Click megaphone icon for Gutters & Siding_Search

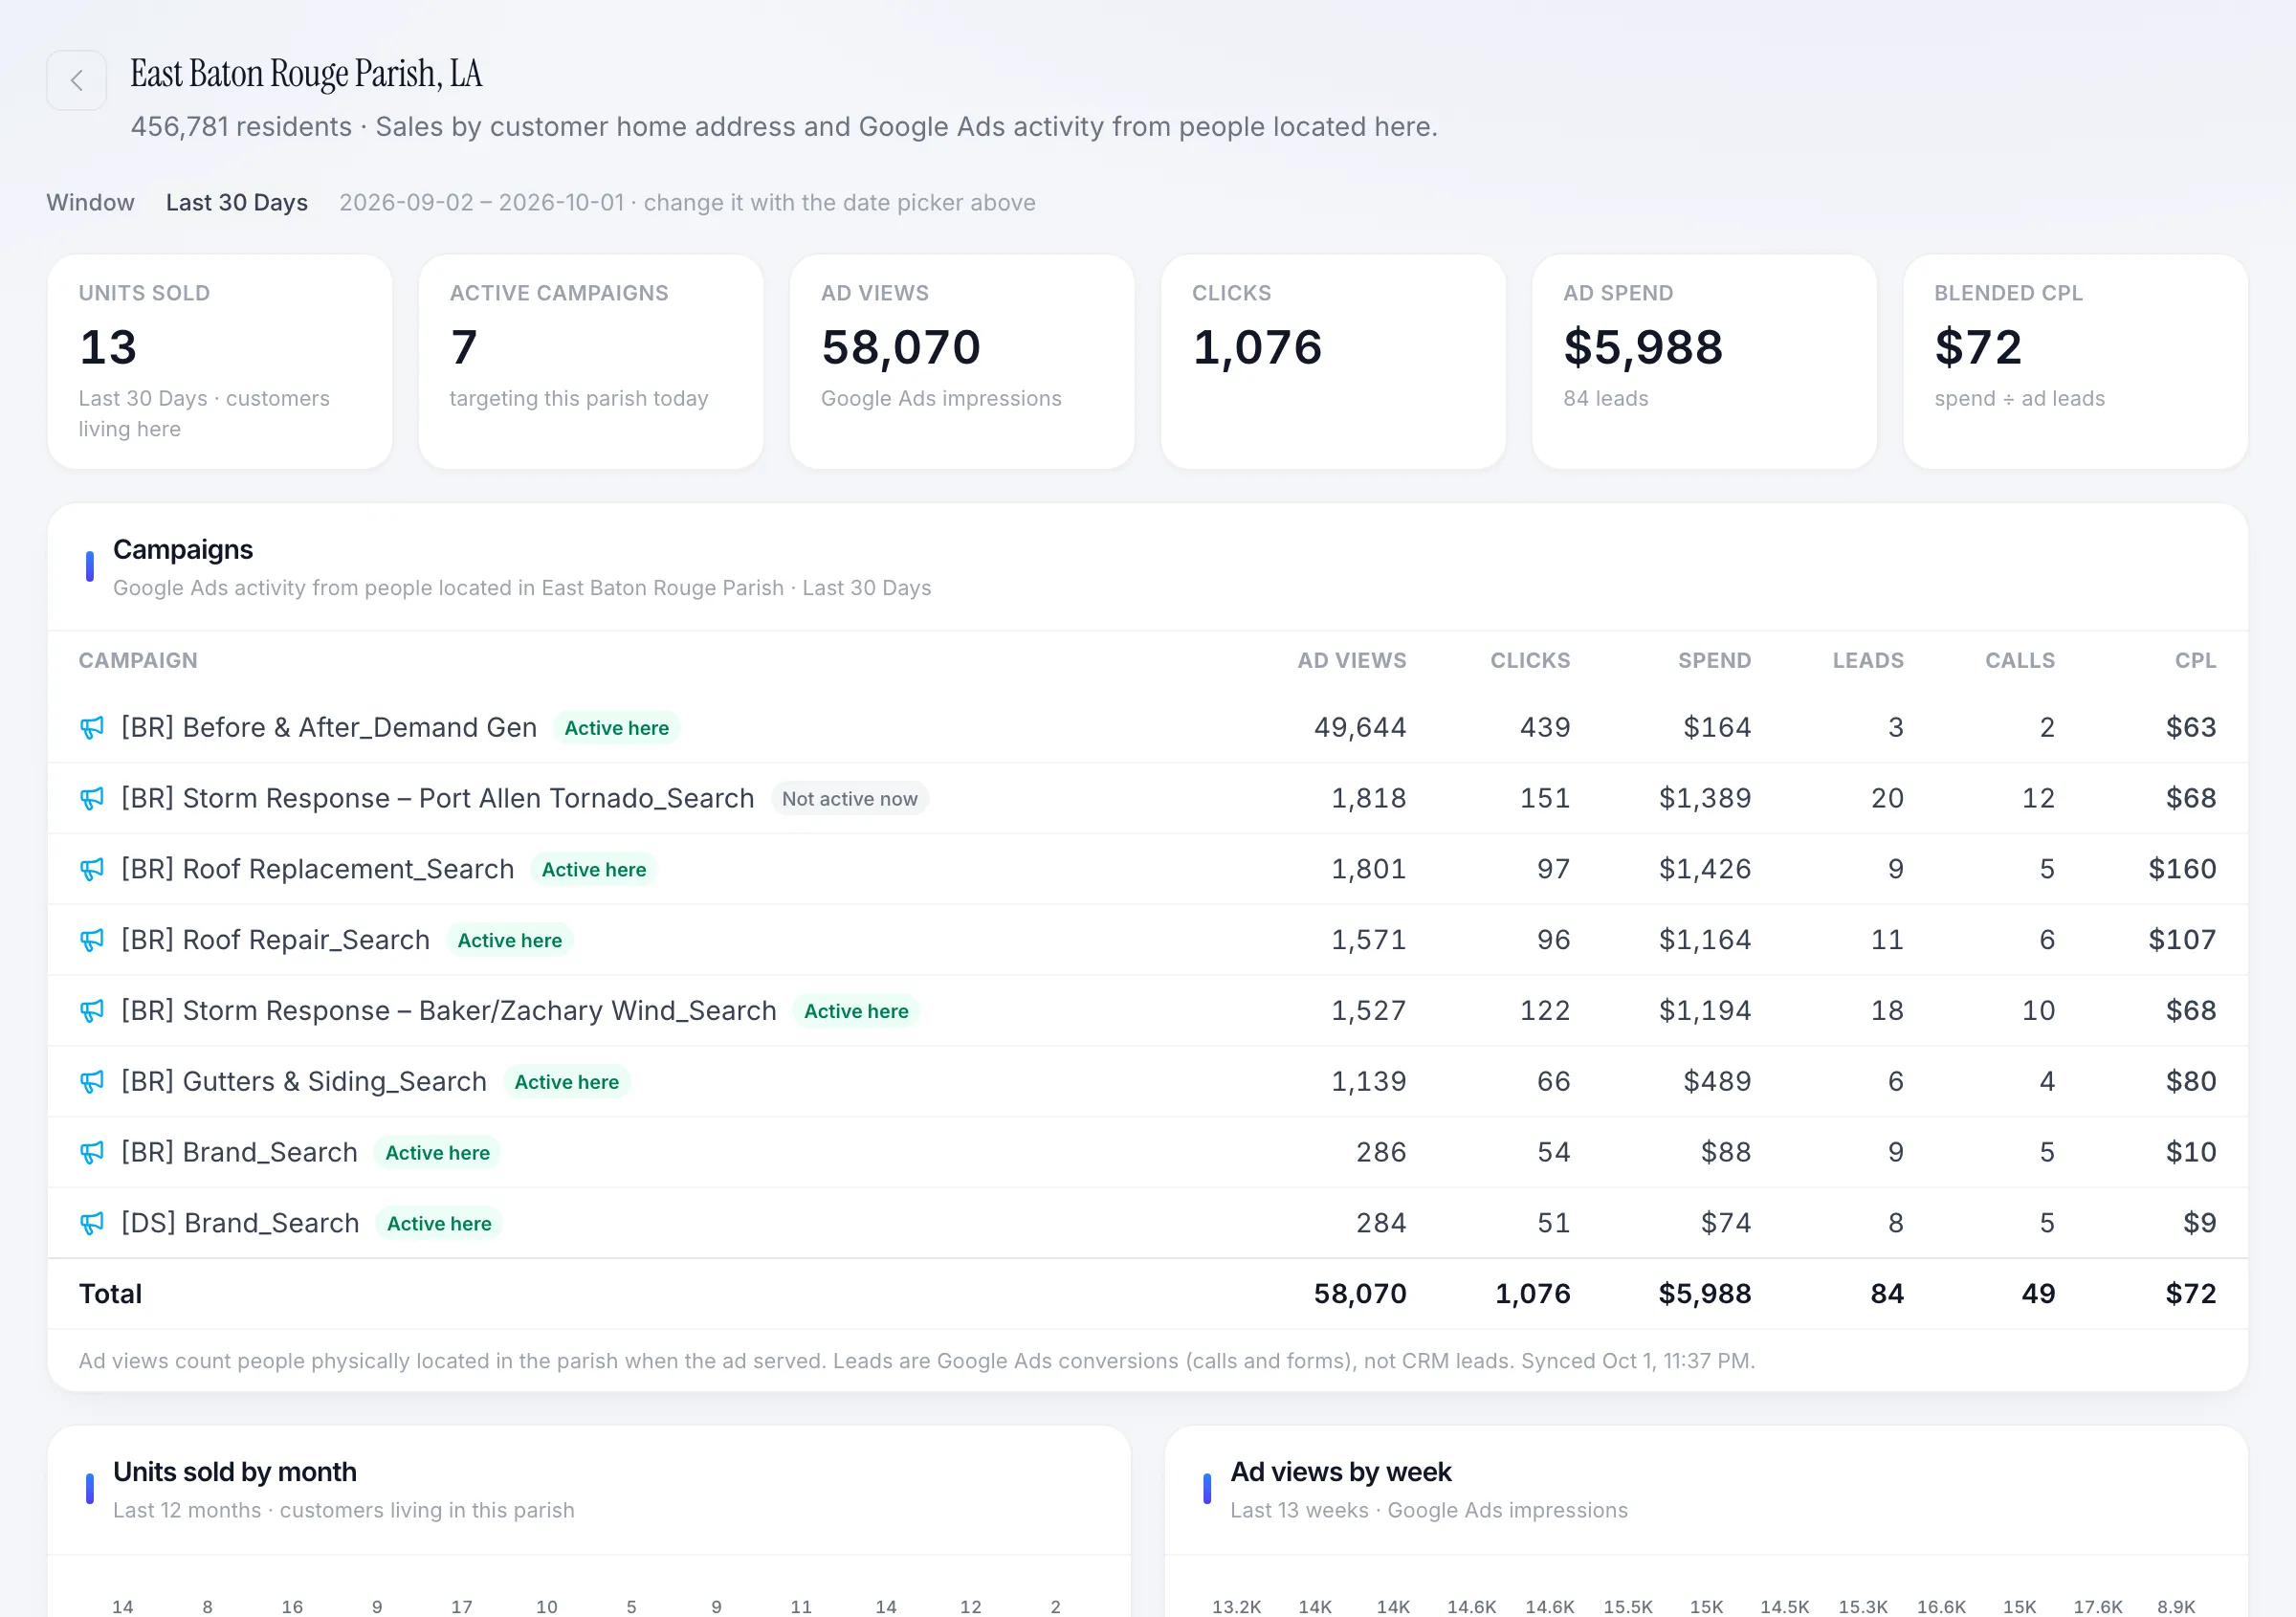92,1082
